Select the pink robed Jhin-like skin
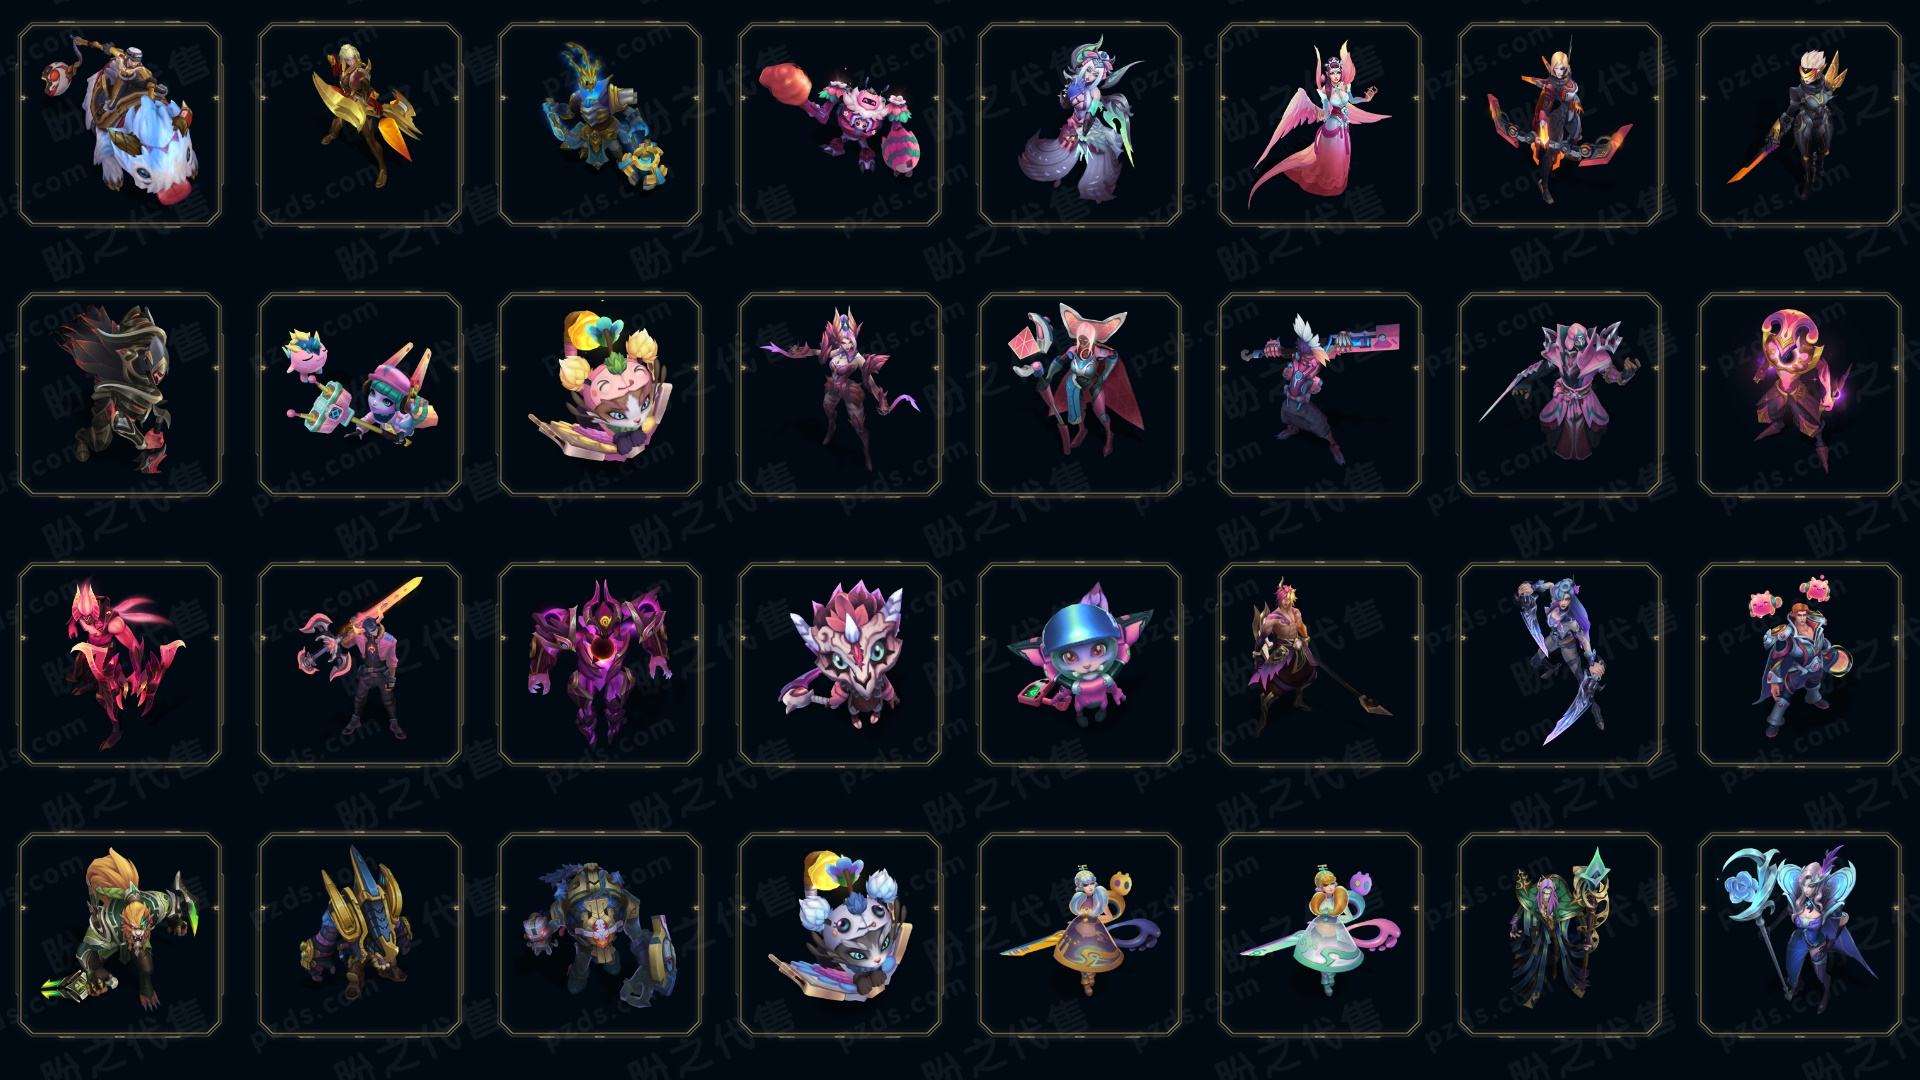The width and height of the screenshot is (1920, 1080). tap(1560, 394)
